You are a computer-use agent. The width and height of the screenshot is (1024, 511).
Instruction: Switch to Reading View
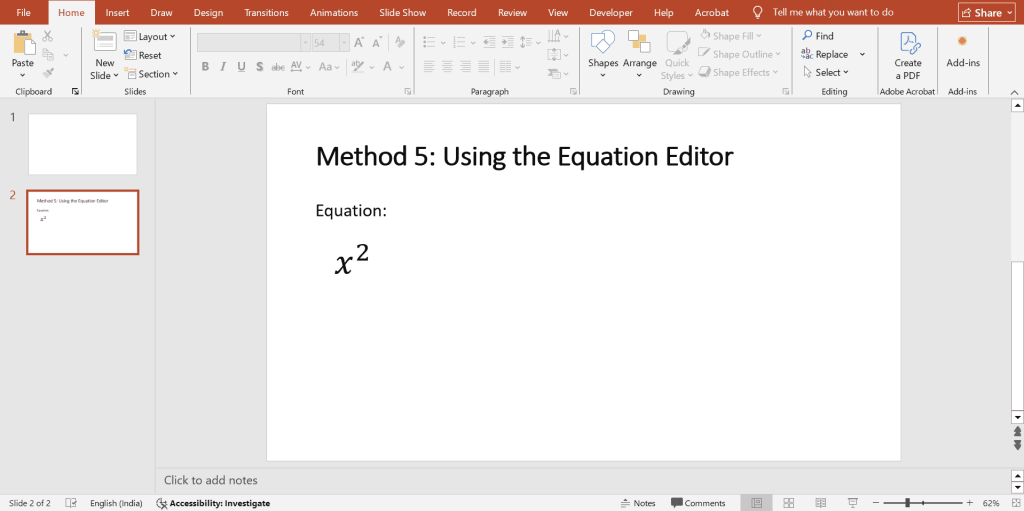pos(821,503)
